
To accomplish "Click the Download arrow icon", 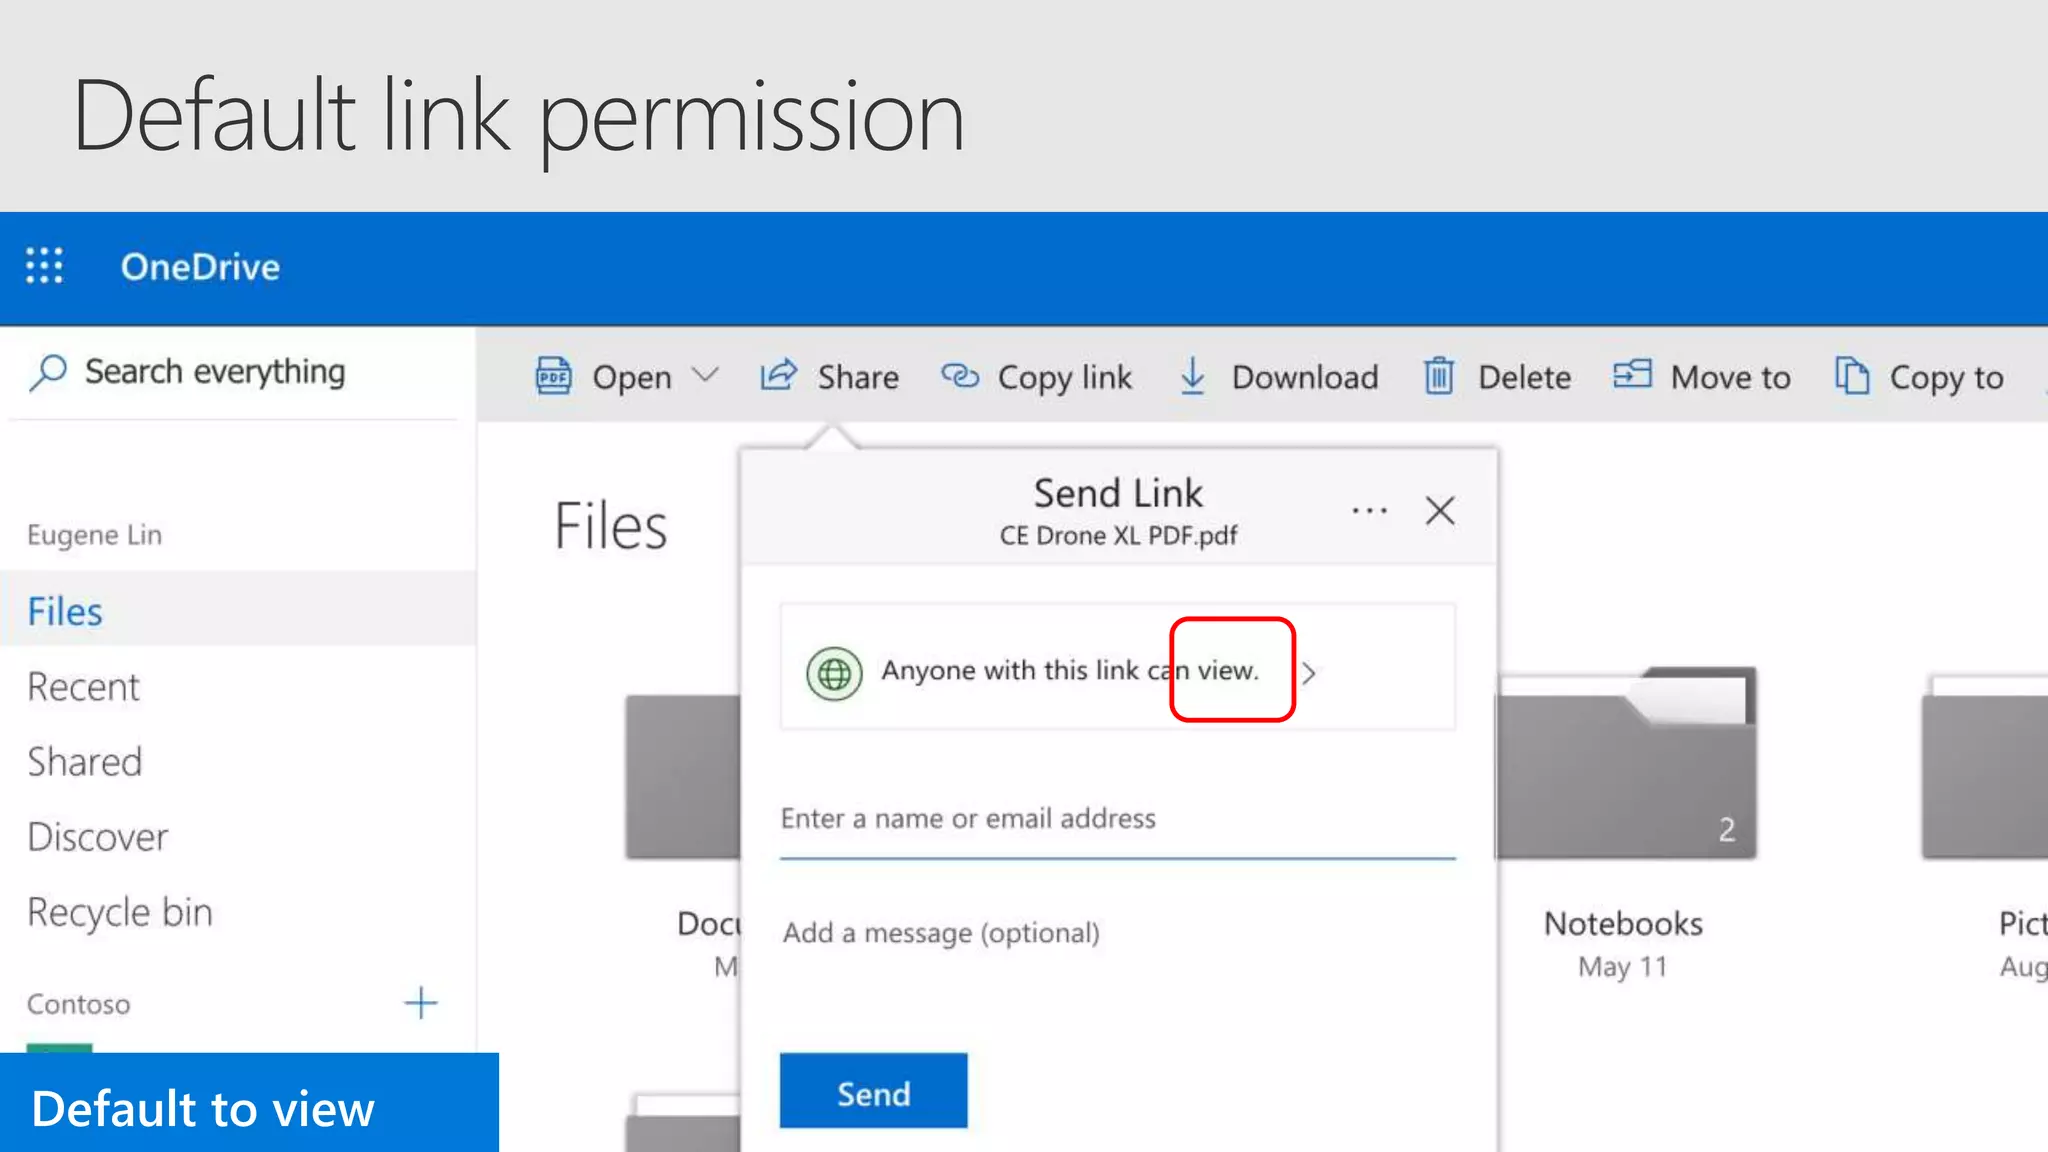I will pos(1193,376).
